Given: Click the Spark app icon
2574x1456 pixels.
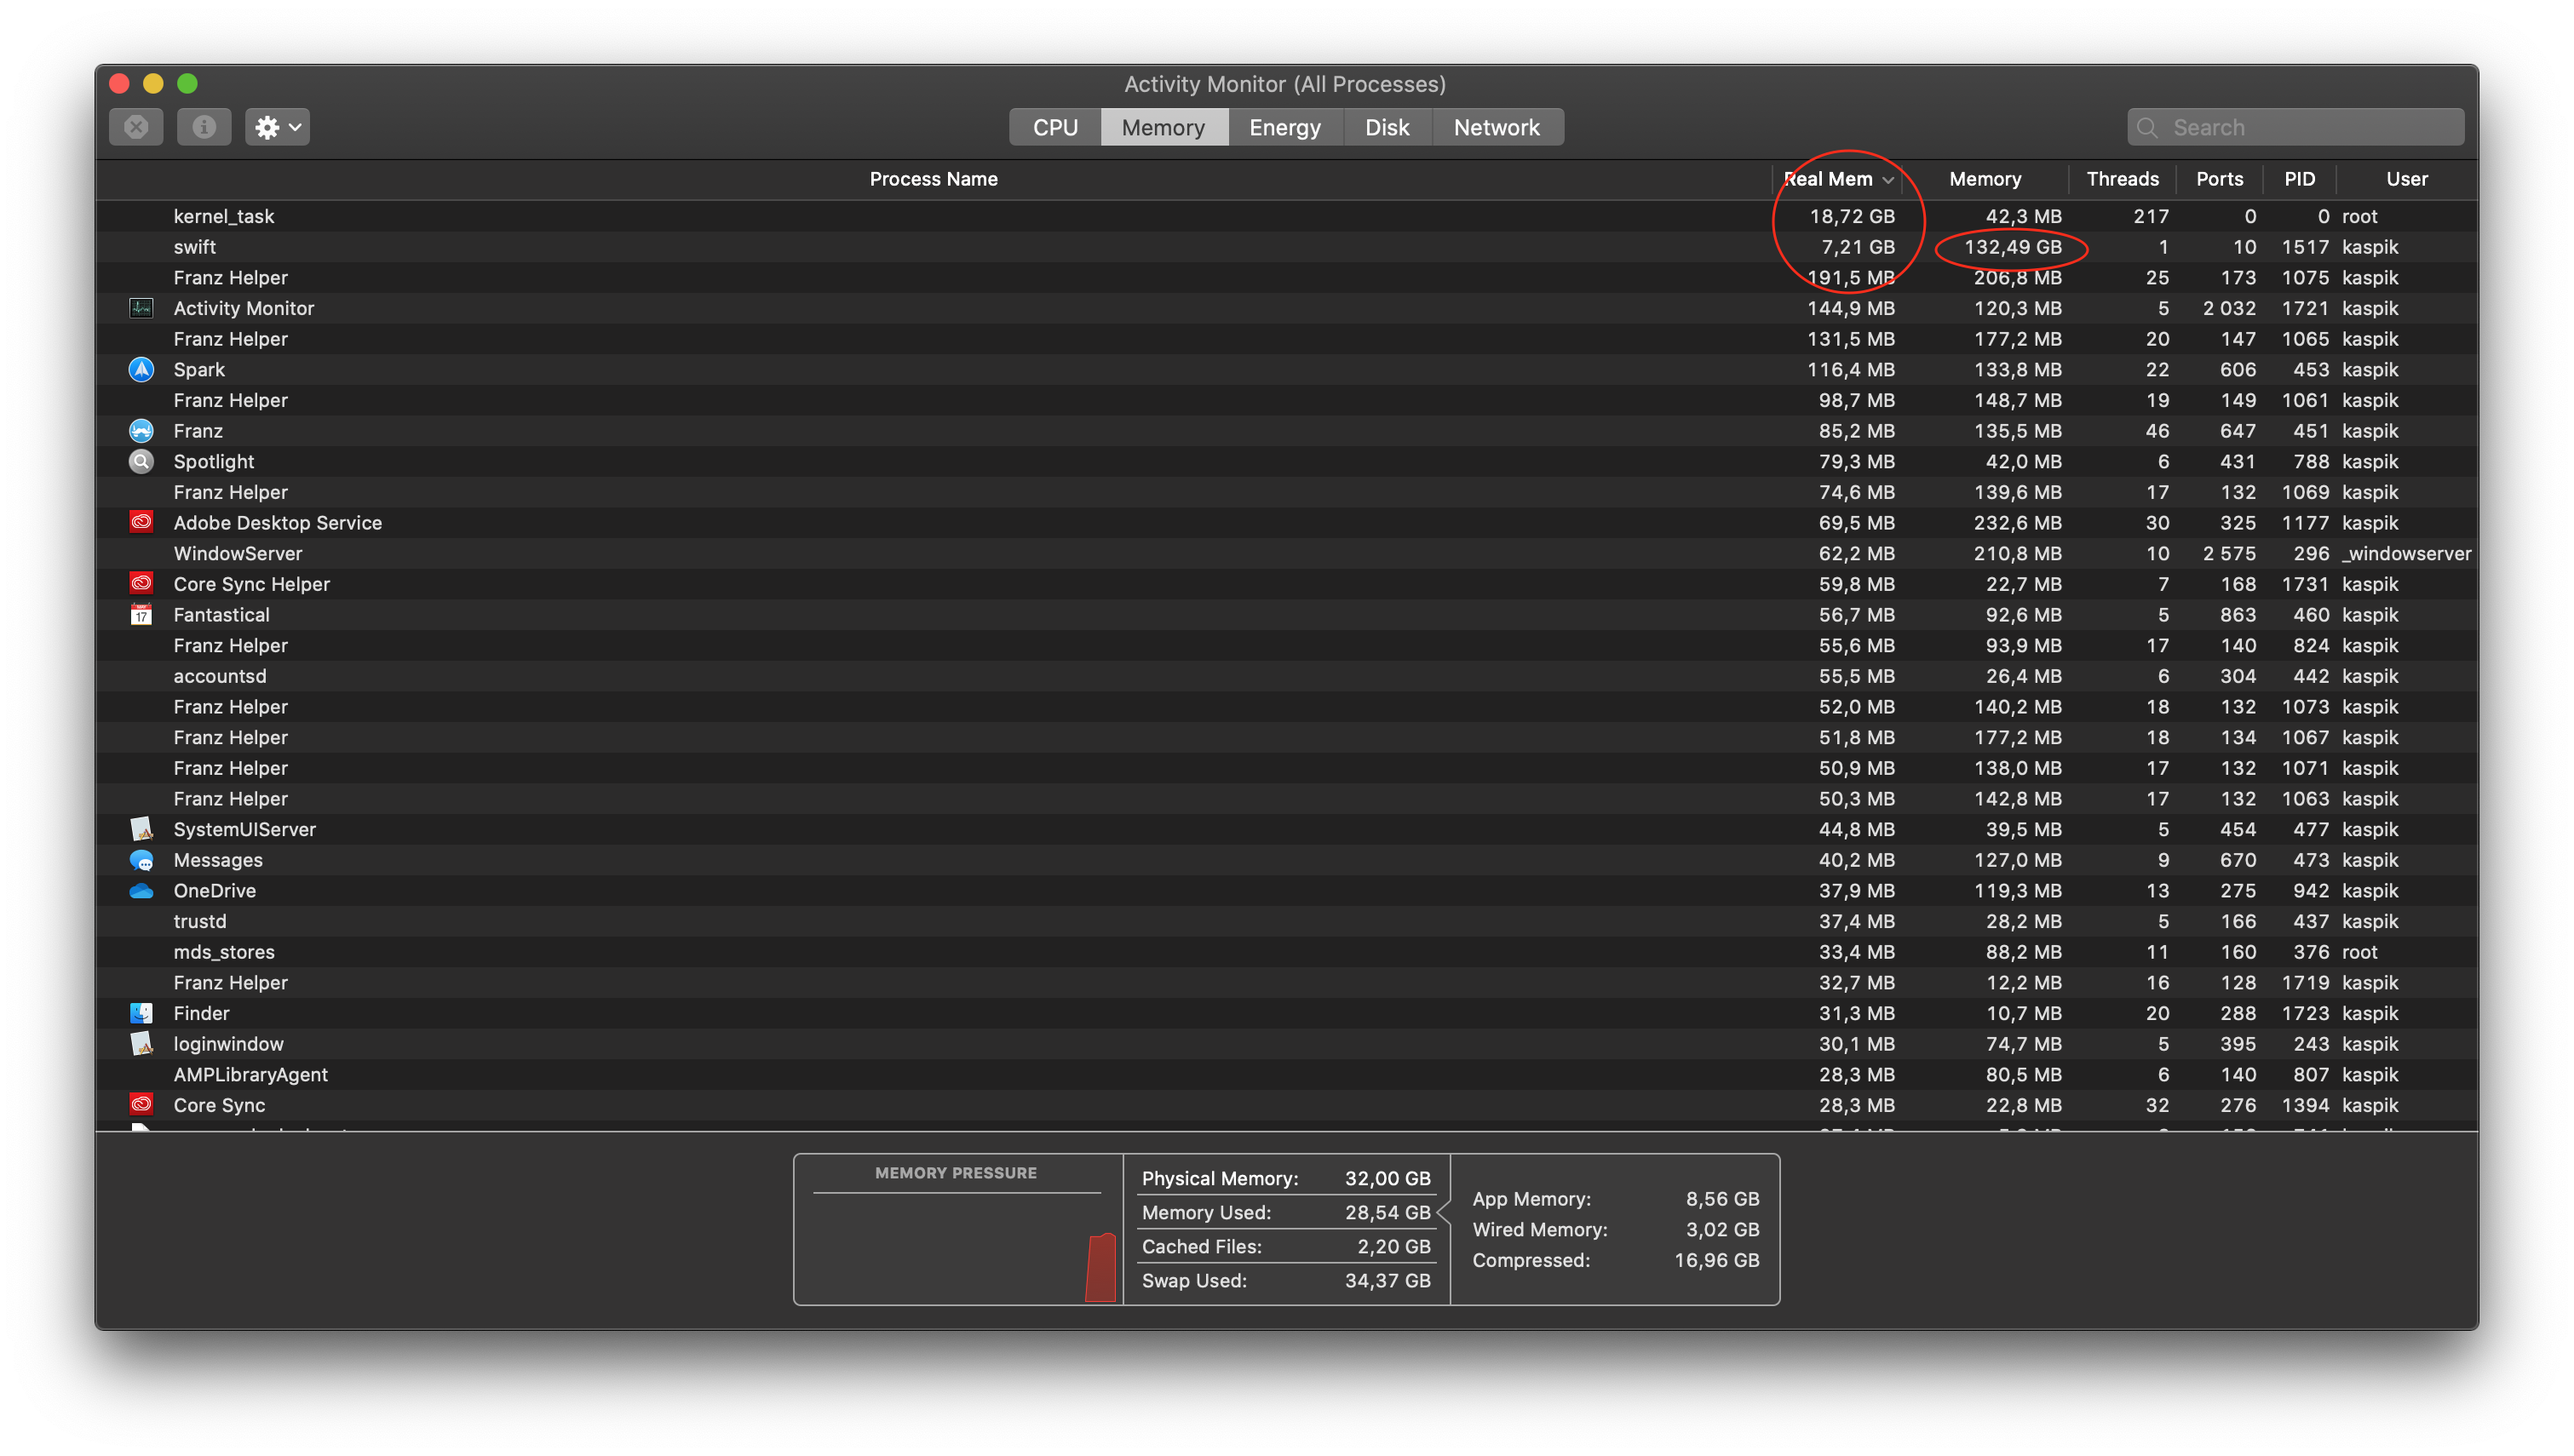Looking at the screenshot, I should point(141,369).
